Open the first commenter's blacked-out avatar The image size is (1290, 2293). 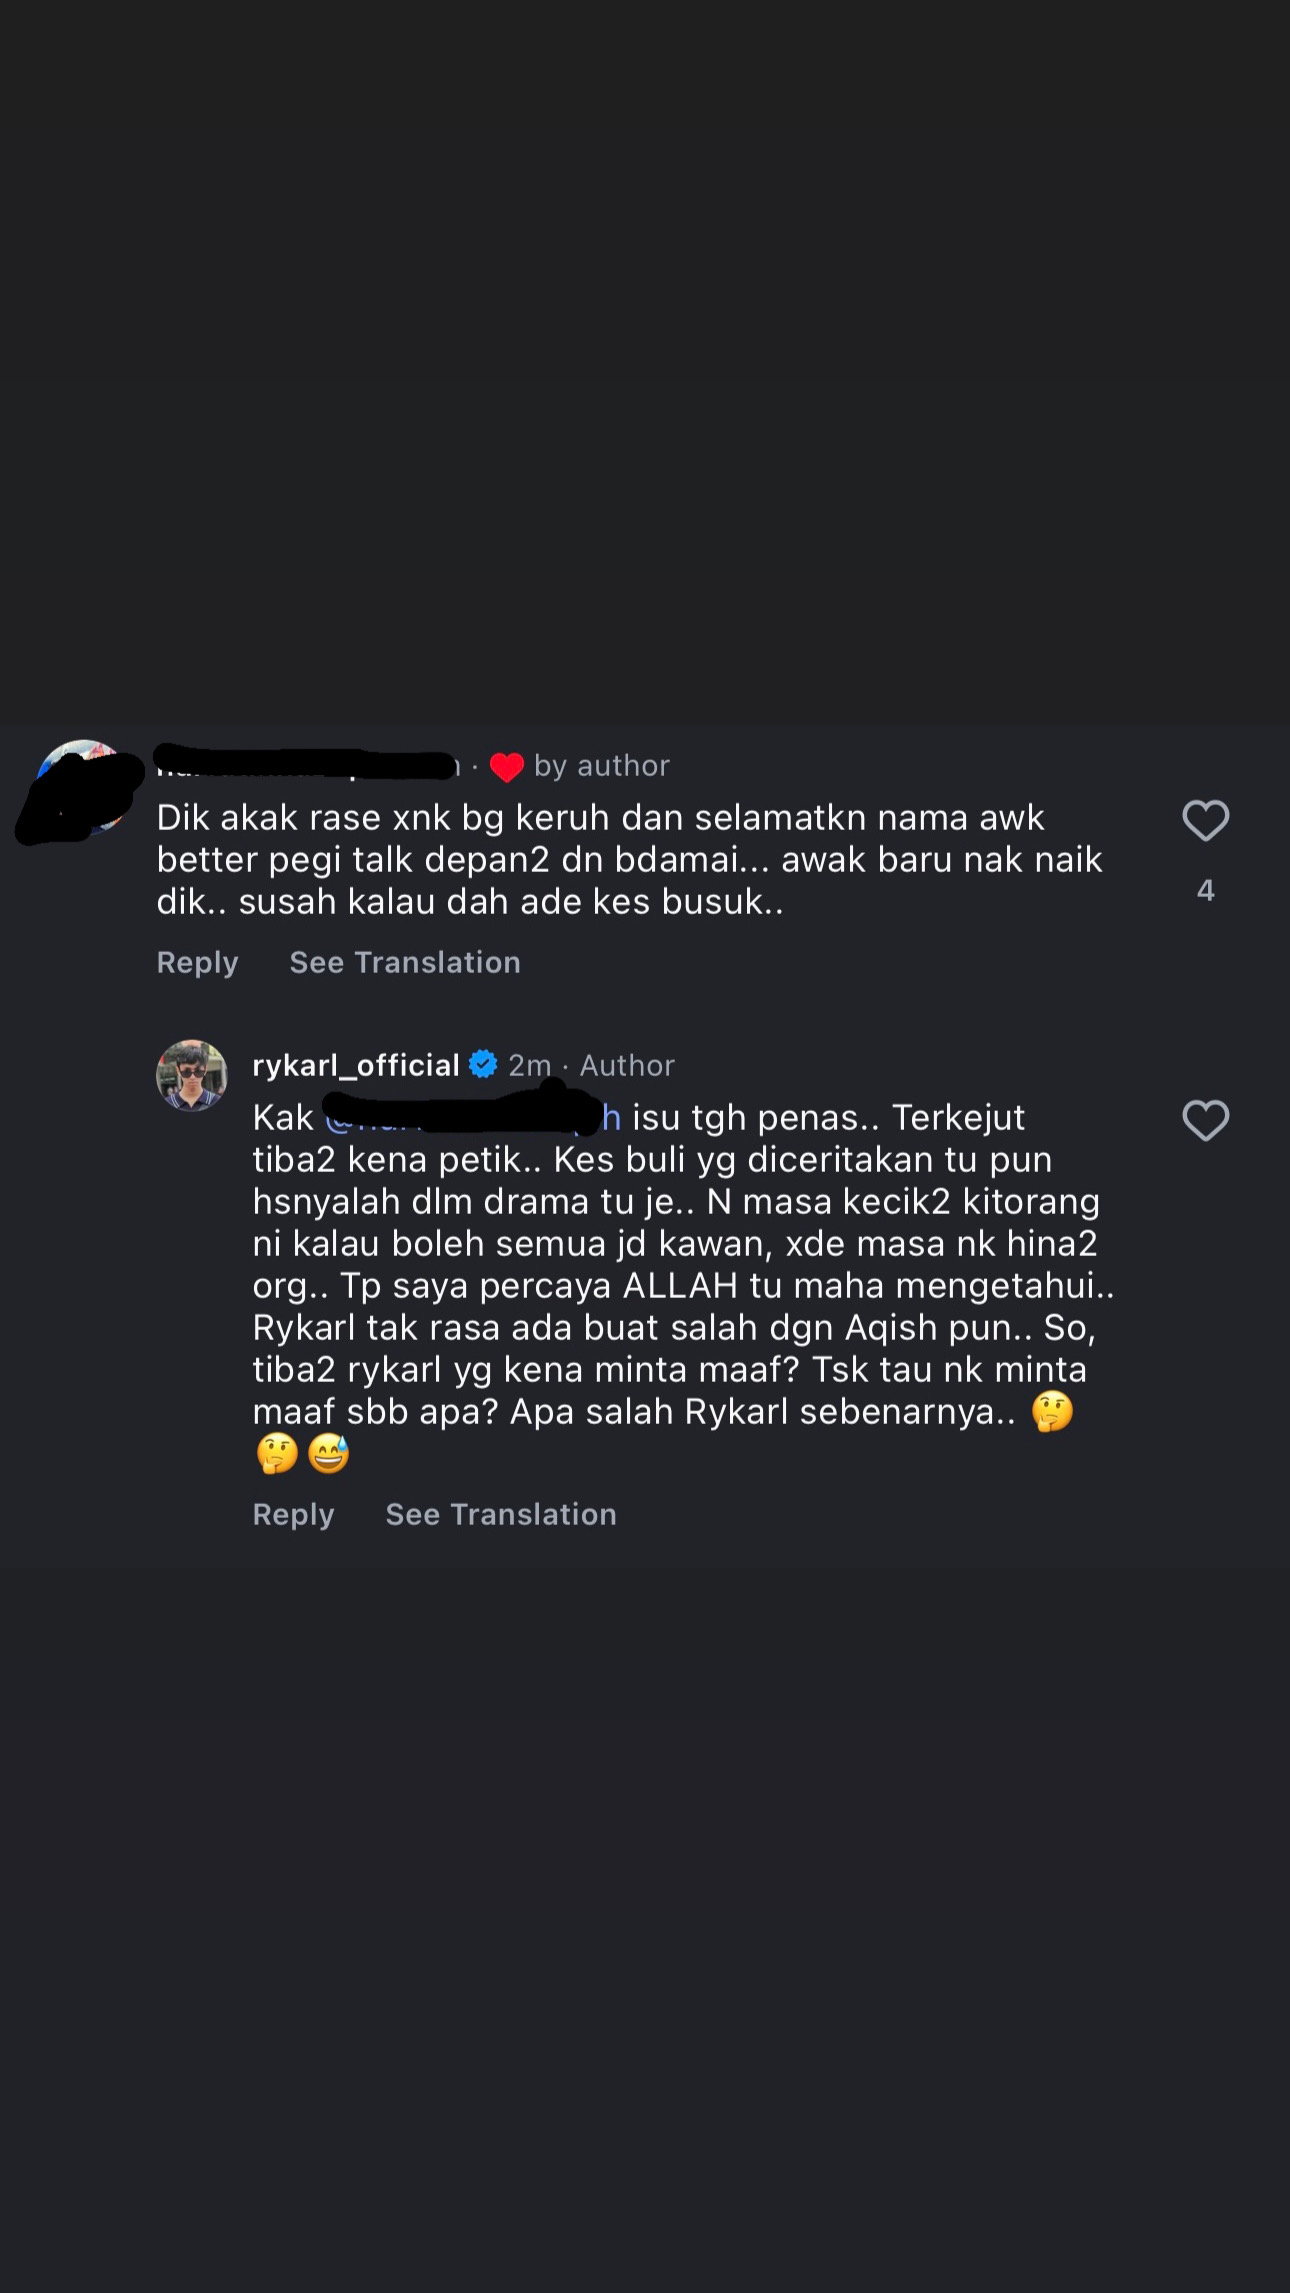[80, 790]
